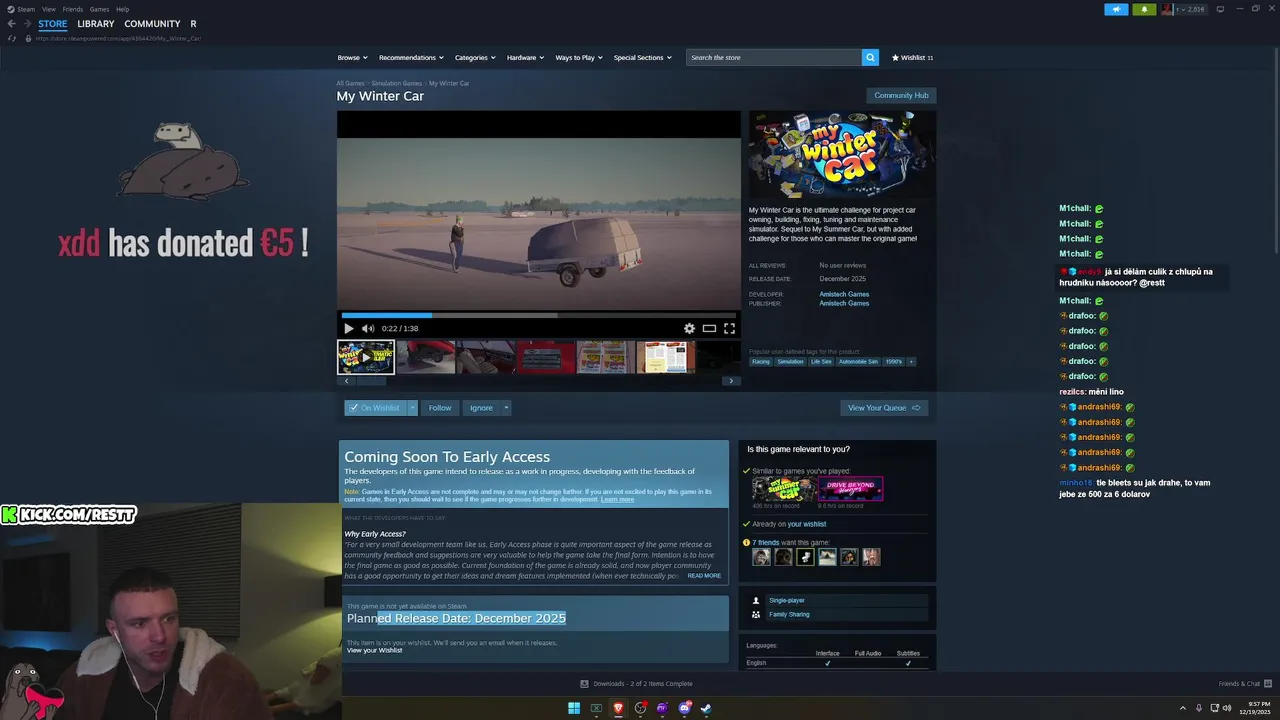Open Steam from the taskbar

[x=706, y=708]
